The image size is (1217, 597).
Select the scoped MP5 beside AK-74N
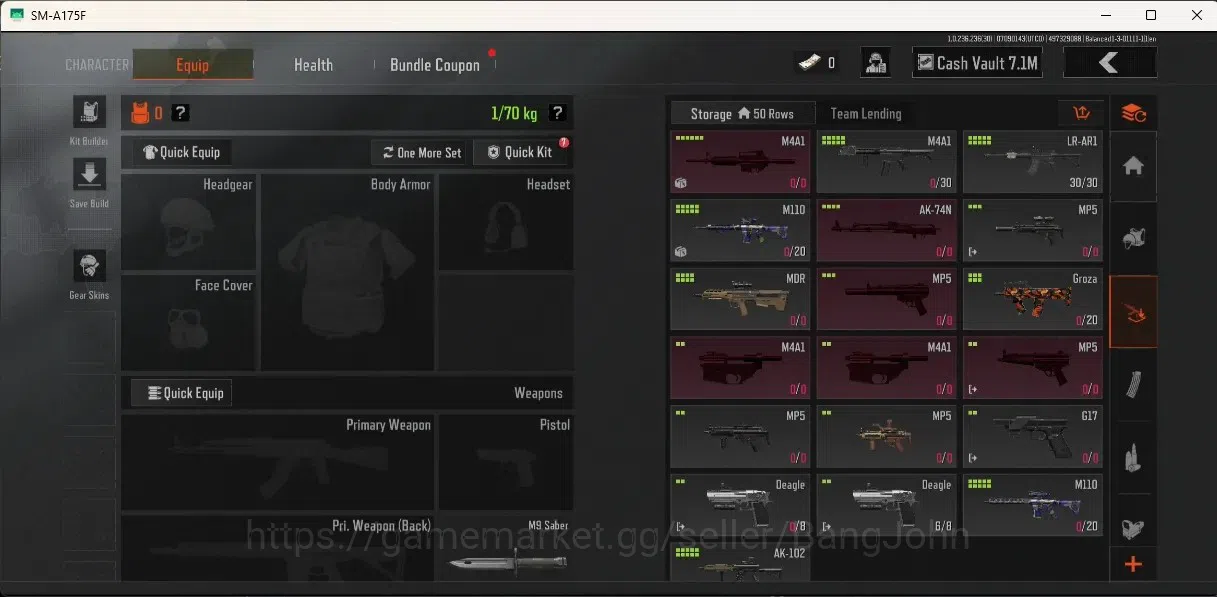(x=1033, y=230)
